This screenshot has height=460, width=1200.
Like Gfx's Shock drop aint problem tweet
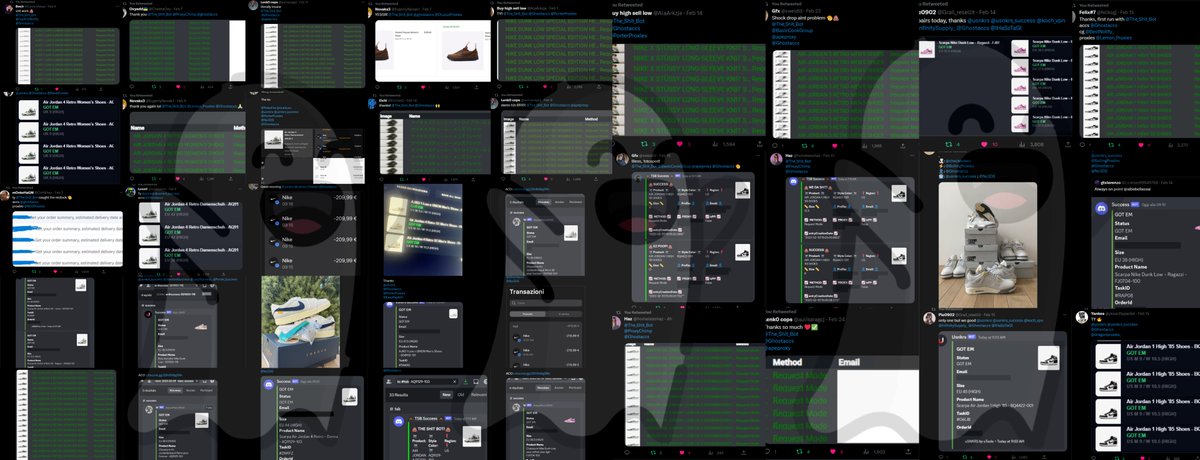coord(834,145)
